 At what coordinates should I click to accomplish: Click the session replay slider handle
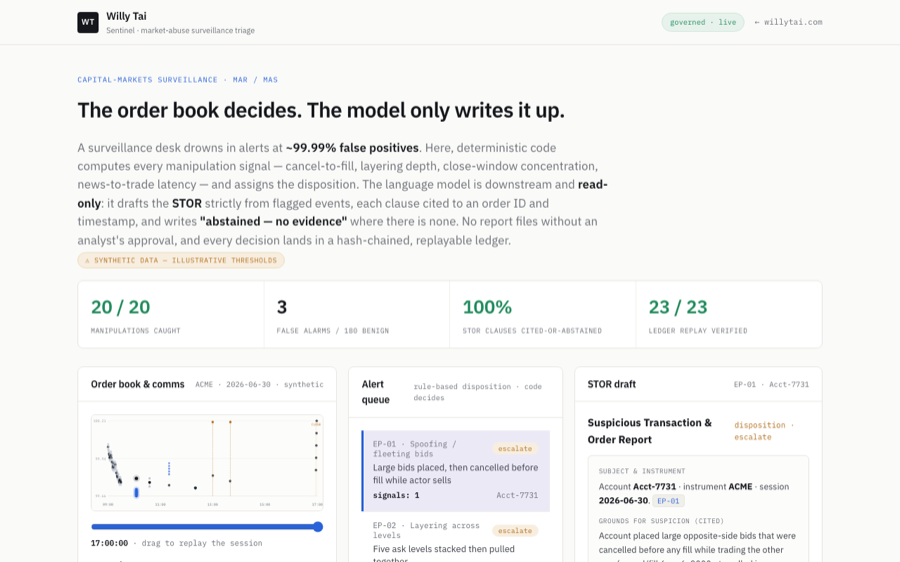click(x=318, y=526)
